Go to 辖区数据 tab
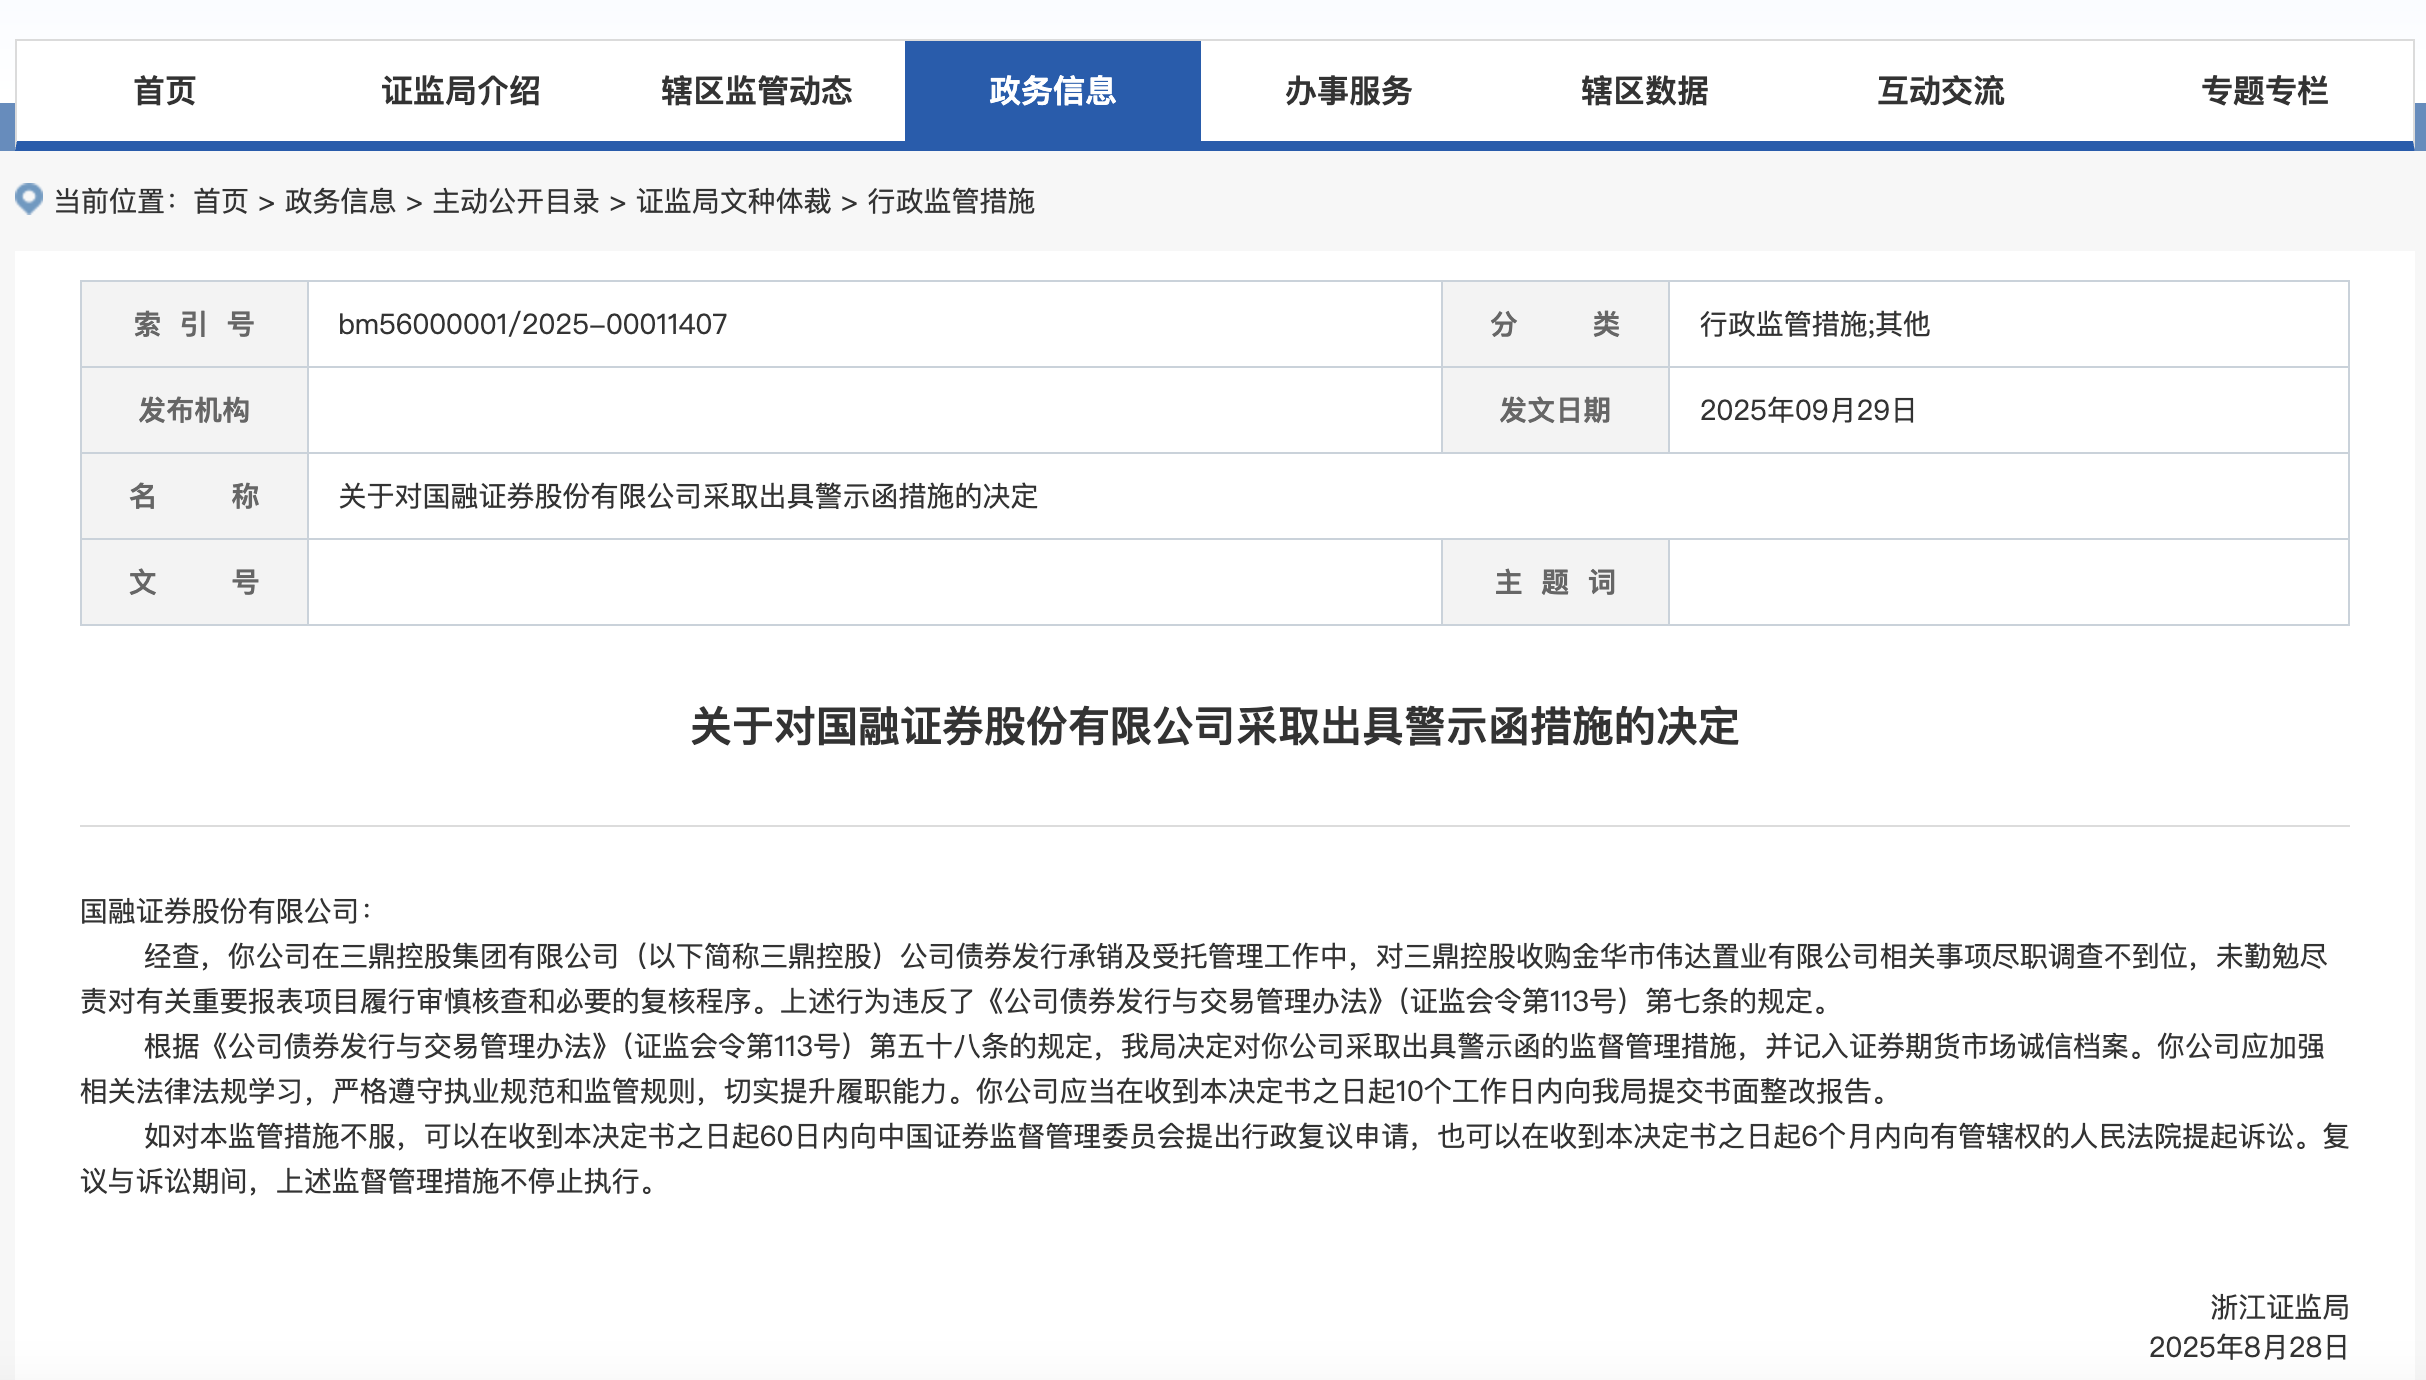Image resolution: width=2426 pixels, height=1380 pixels. coord(1644,91)
